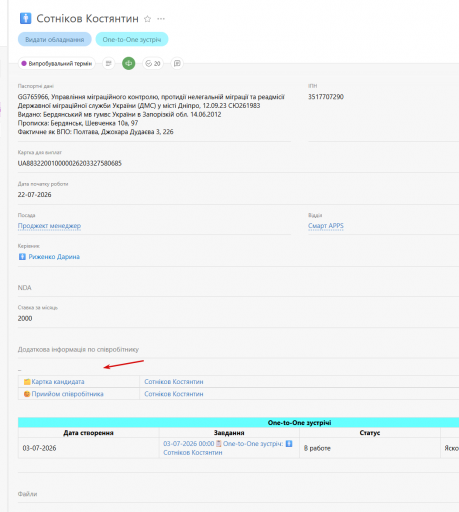Click the green round Ф avatar icon

pyautogui.click(x=129, y=63)
